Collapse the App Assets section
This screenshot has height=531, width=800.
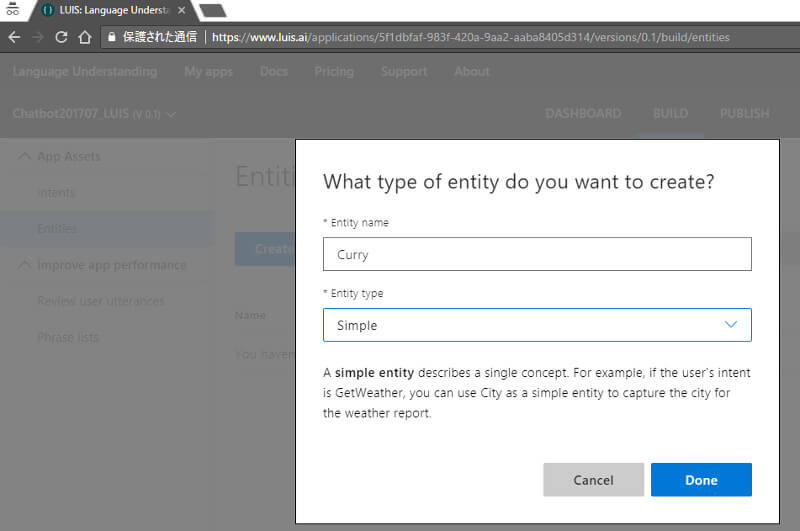coord(24,156)
